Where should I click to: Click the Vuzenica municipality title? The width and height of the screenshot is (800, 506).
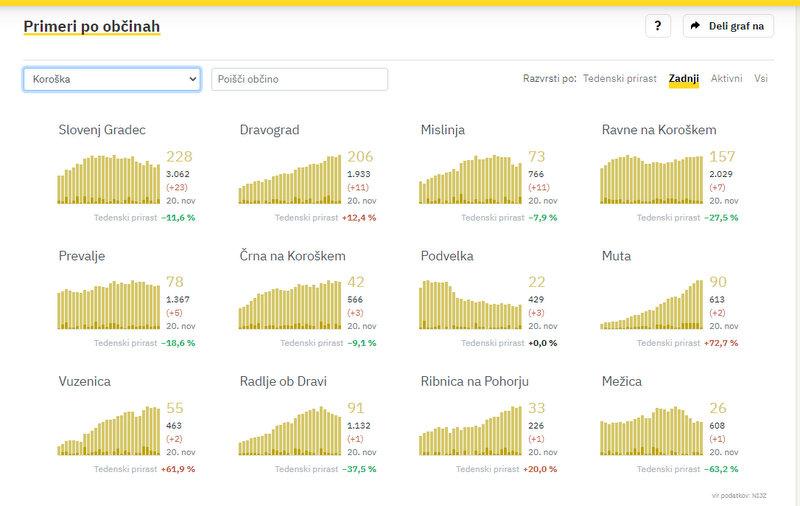click(85, 381)
